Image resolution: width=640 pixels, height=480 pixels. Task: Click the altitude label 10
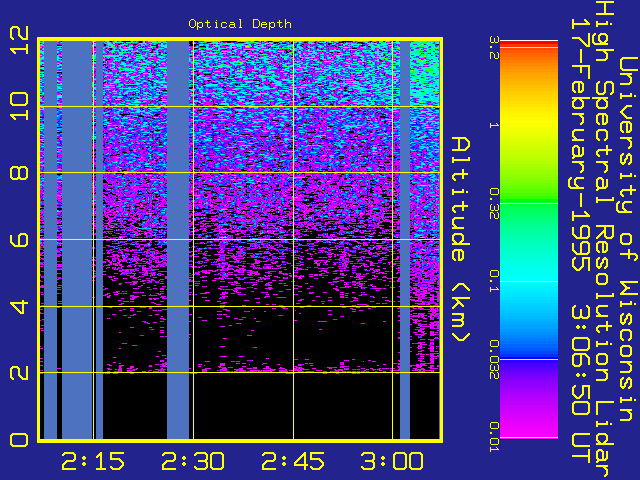[x=19, y=106]
